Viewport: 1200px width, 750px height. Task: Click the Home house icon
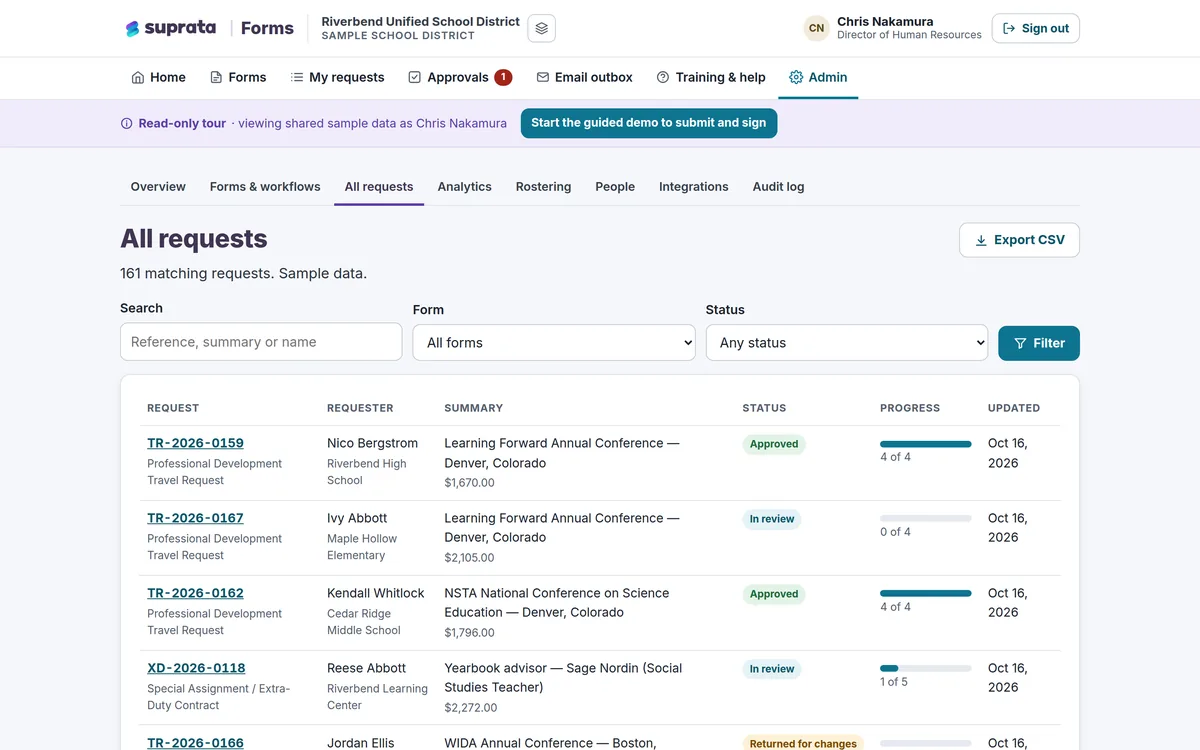138,77
